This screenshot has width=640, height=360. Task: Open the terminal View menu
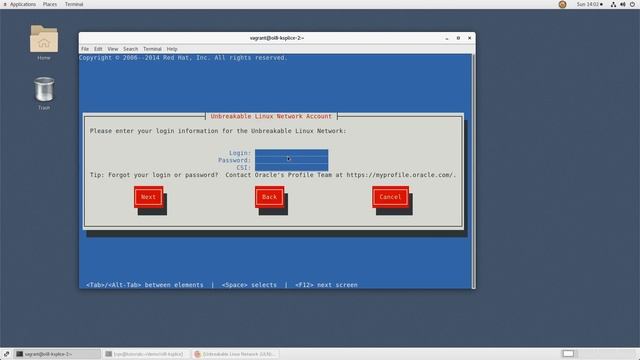pos(113,49)
